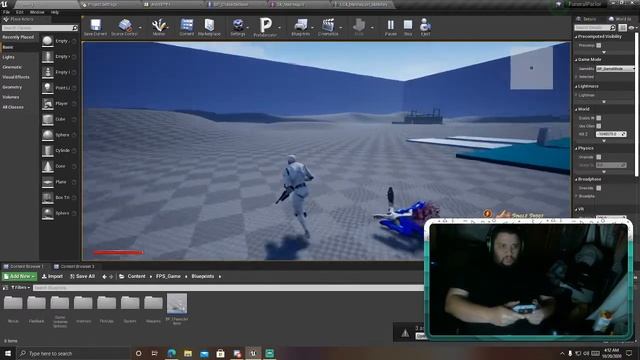This screenshot has width=640, height=360.
Task: Click the large P toolbar icon
Action: coord(265,25)
